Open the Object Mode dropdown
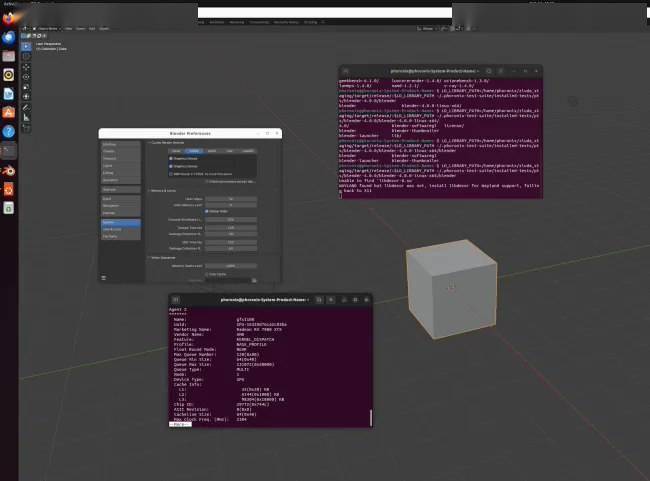650x481 pixels. click(47, 29)
